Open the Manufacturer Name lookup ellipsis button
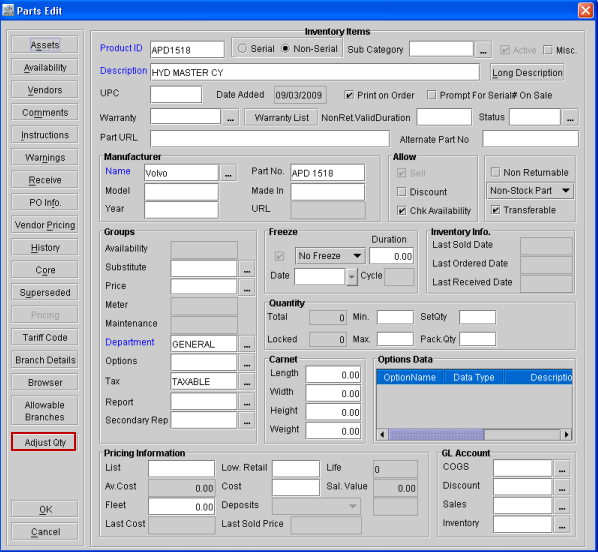The width and height of the screenshot is (598, 552). pyautogui.click(x=228, y=173)
